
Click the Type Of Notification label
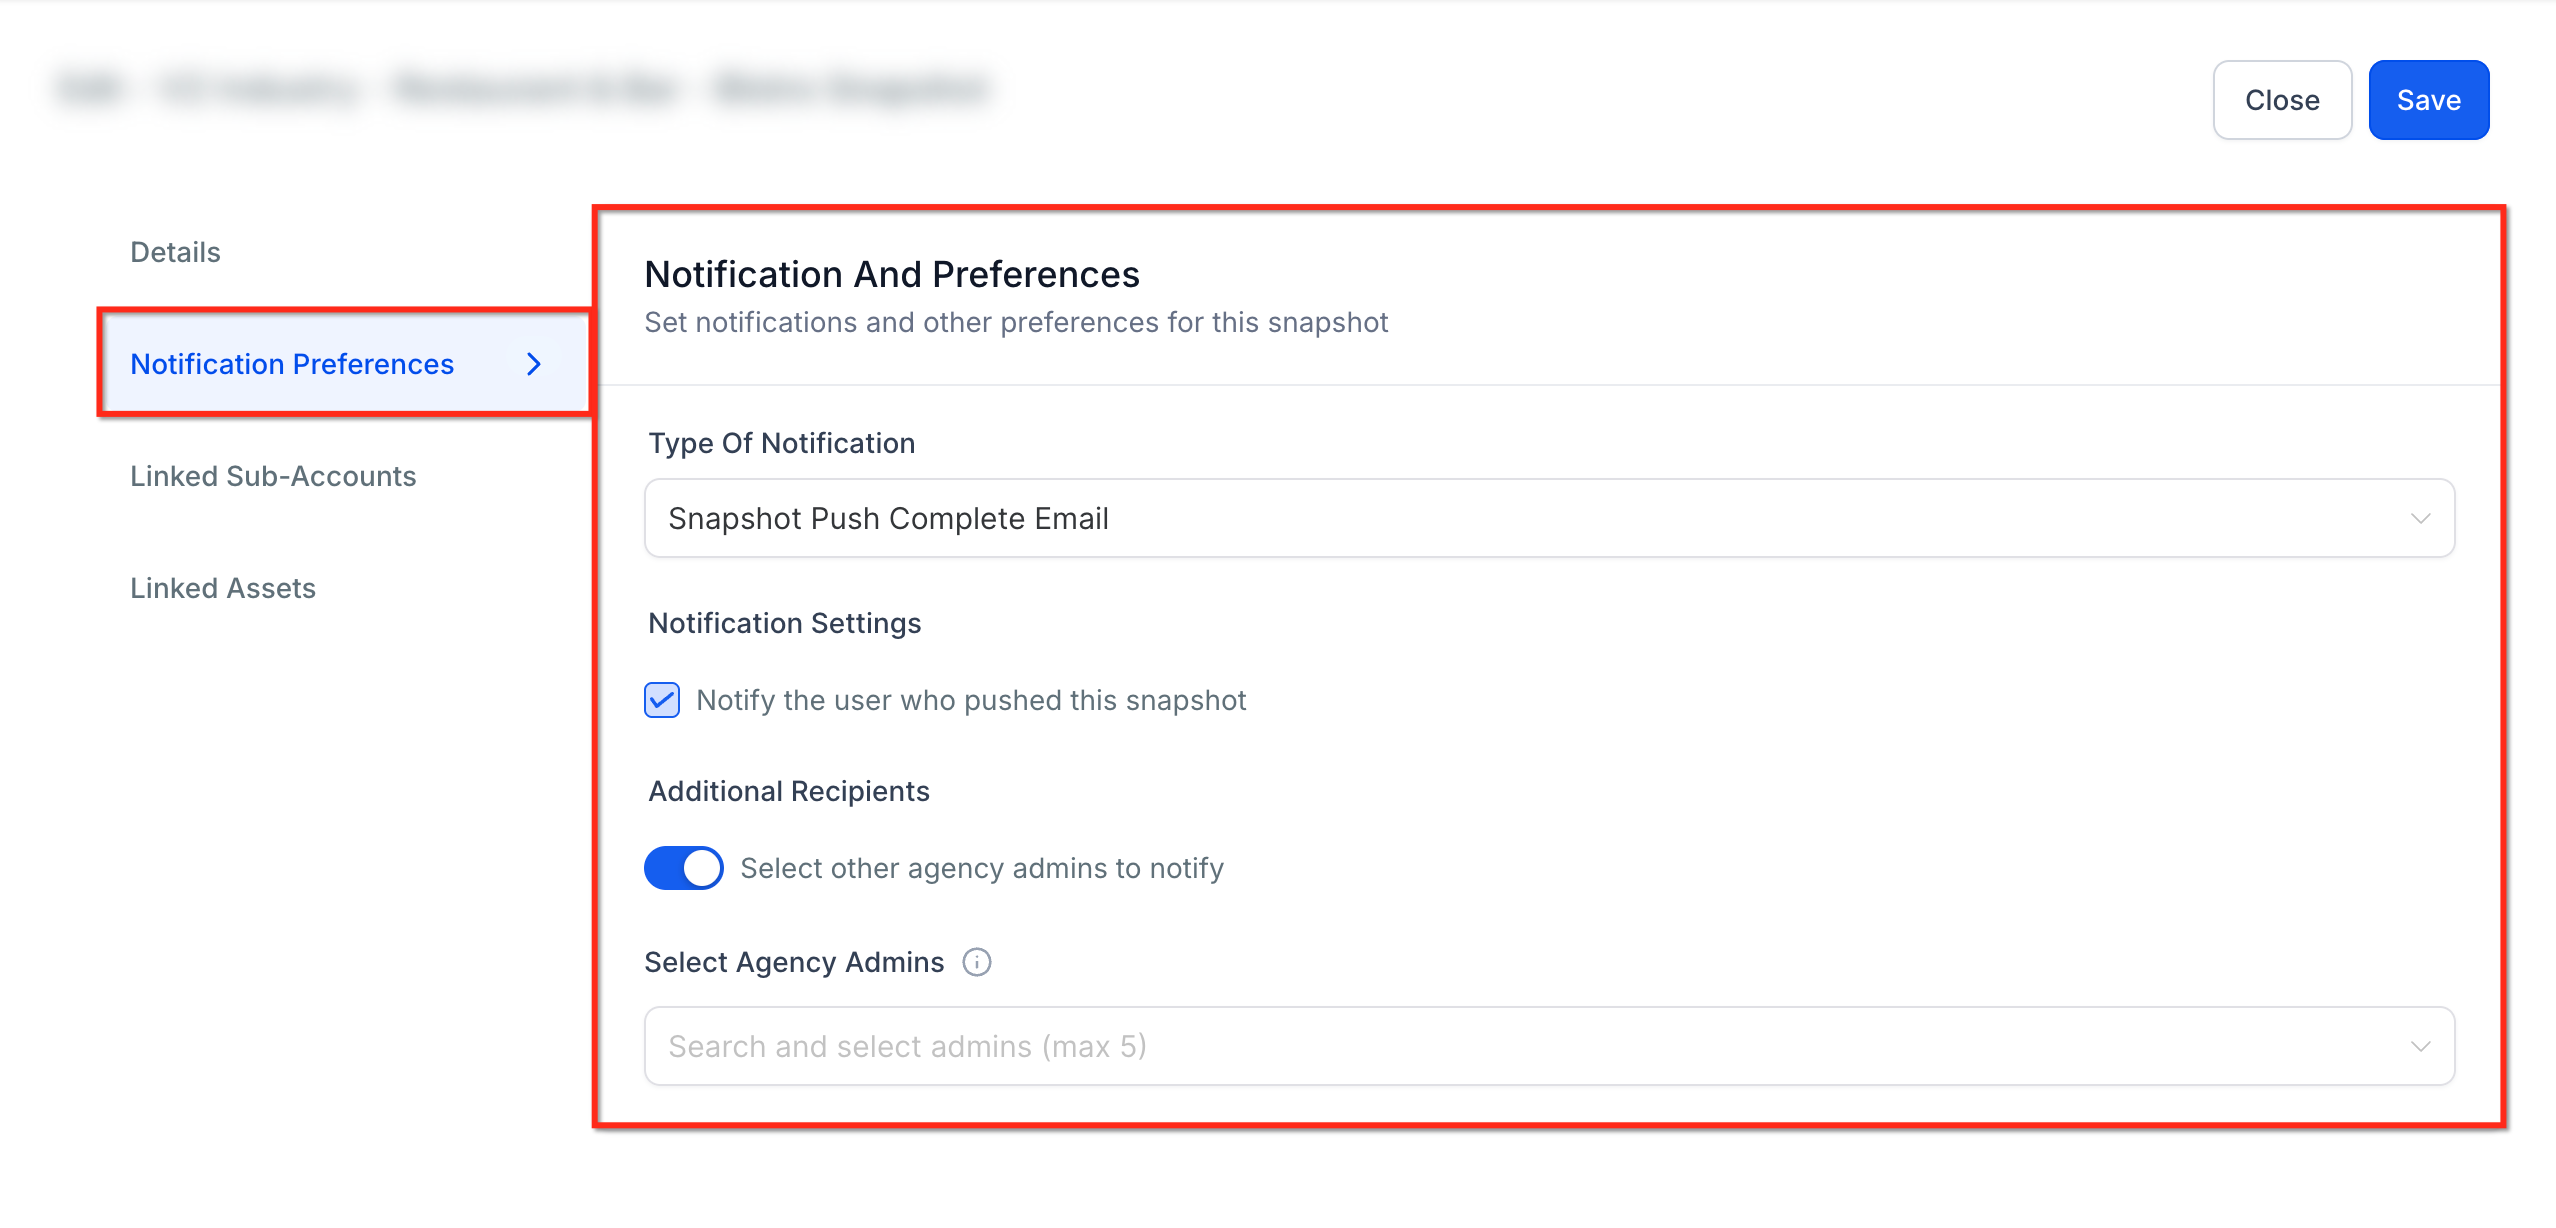[x=781, y=443]
